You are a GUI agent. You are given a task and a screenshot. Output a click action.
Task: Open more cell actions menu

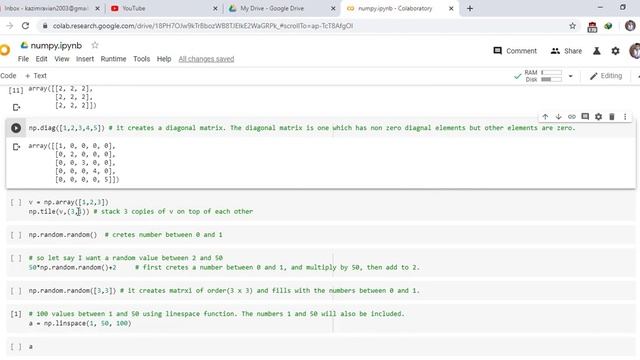[x=625, y=117]
